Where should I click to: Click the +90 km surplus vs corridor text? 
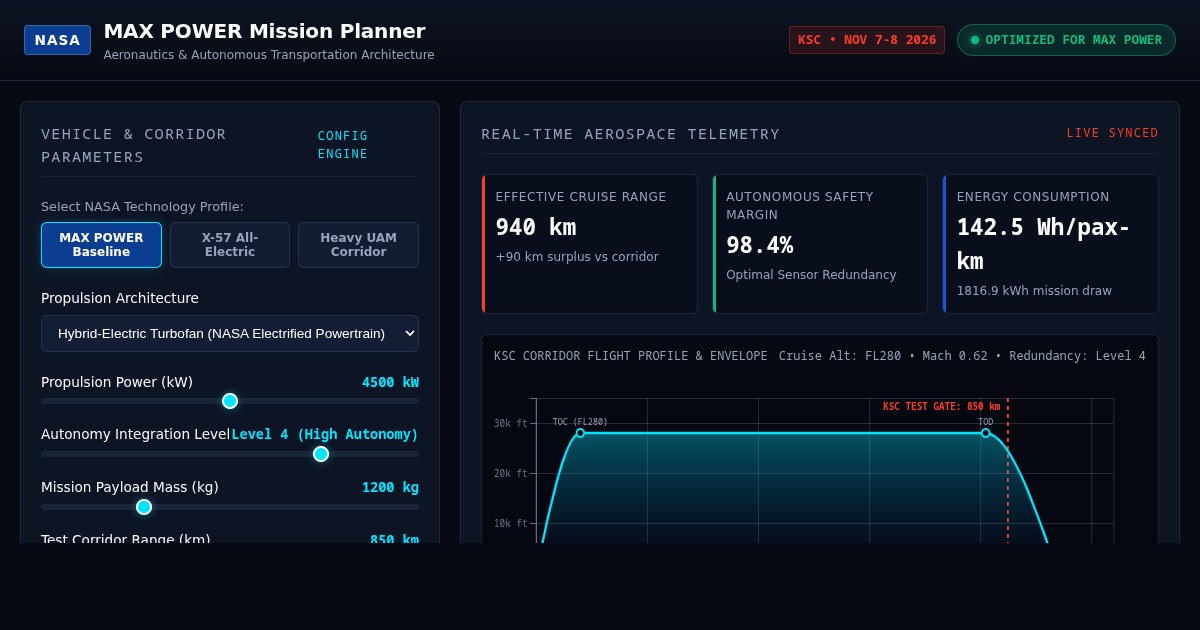tap(577, 257)
